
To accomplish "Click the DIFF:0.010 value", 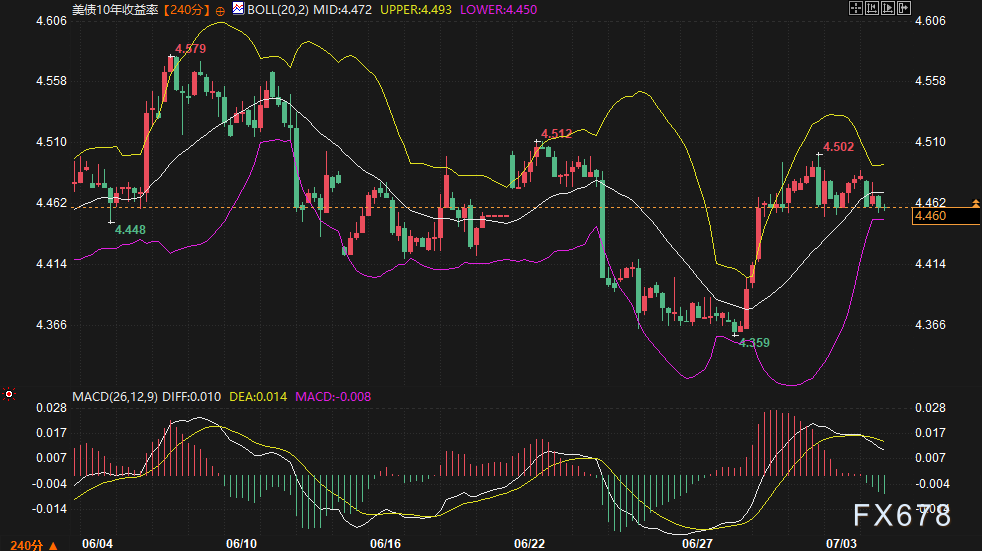I will coord(192,397).
